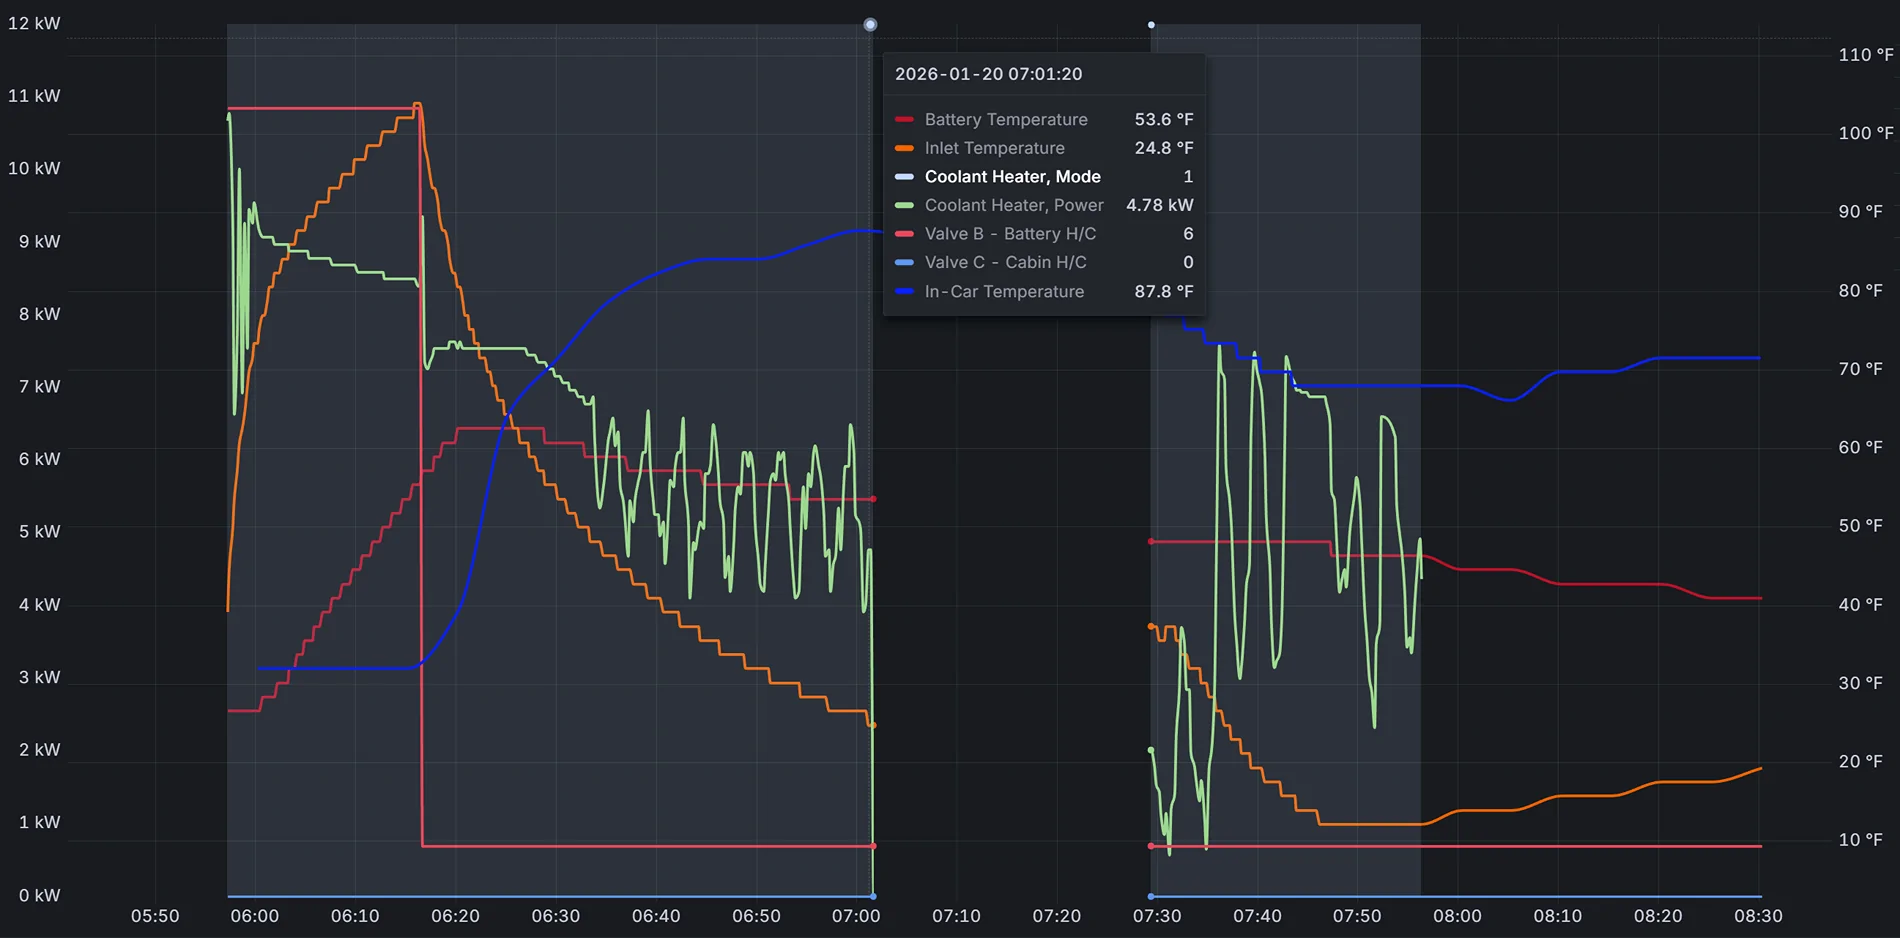The width and height of the screenshot is (1900, 938).
Task: Click the tooltip timestamp 2026-01-20 07:01:20
Action: (x=988, y=74)
